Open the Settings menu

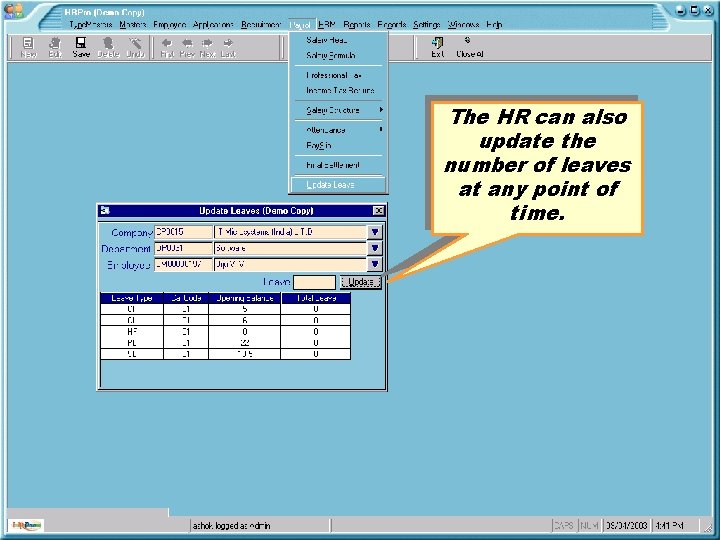[427, 24]
